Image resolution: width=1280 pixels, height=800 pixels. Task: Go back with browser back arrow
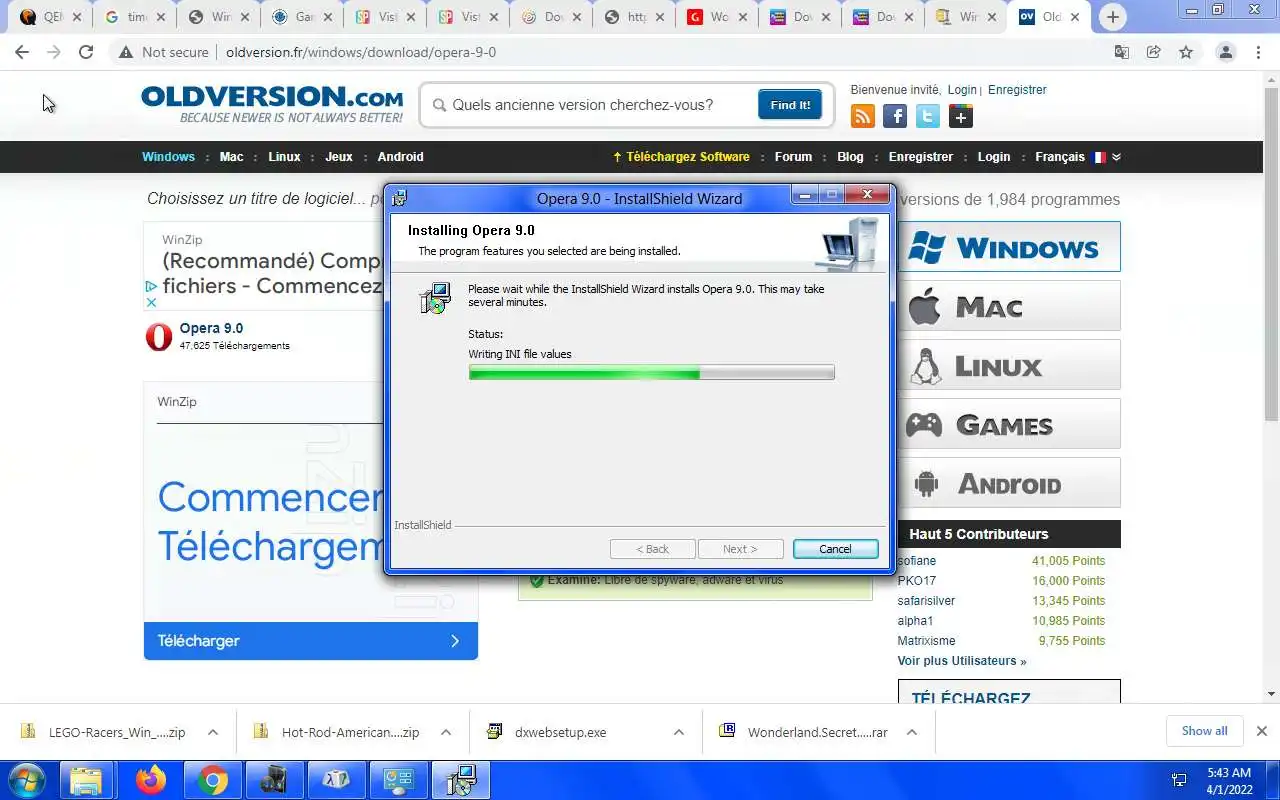[x=22, y=52]
